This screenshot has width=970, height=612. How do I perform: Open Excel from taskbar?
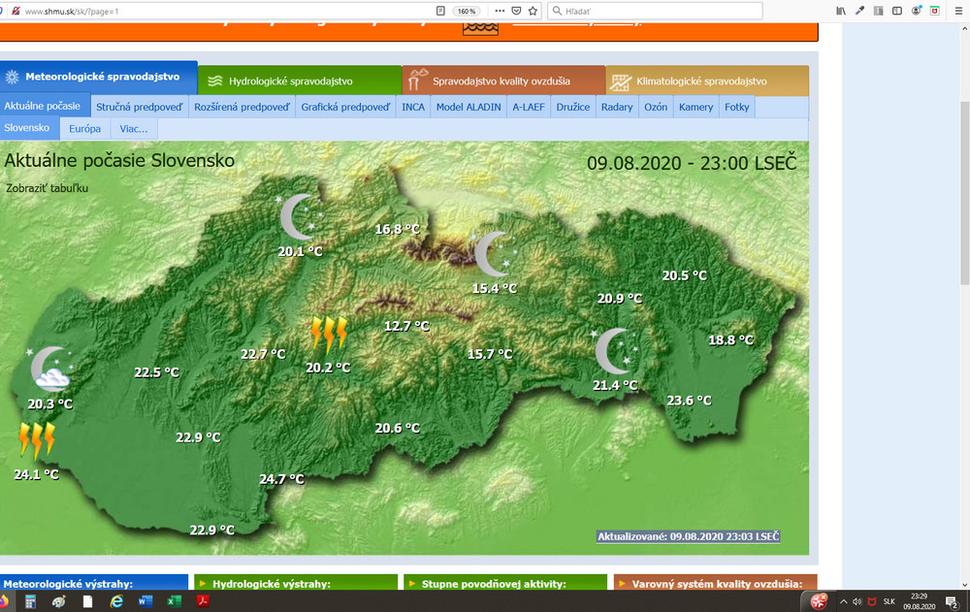pyautogui.click(x=174, y=601)
